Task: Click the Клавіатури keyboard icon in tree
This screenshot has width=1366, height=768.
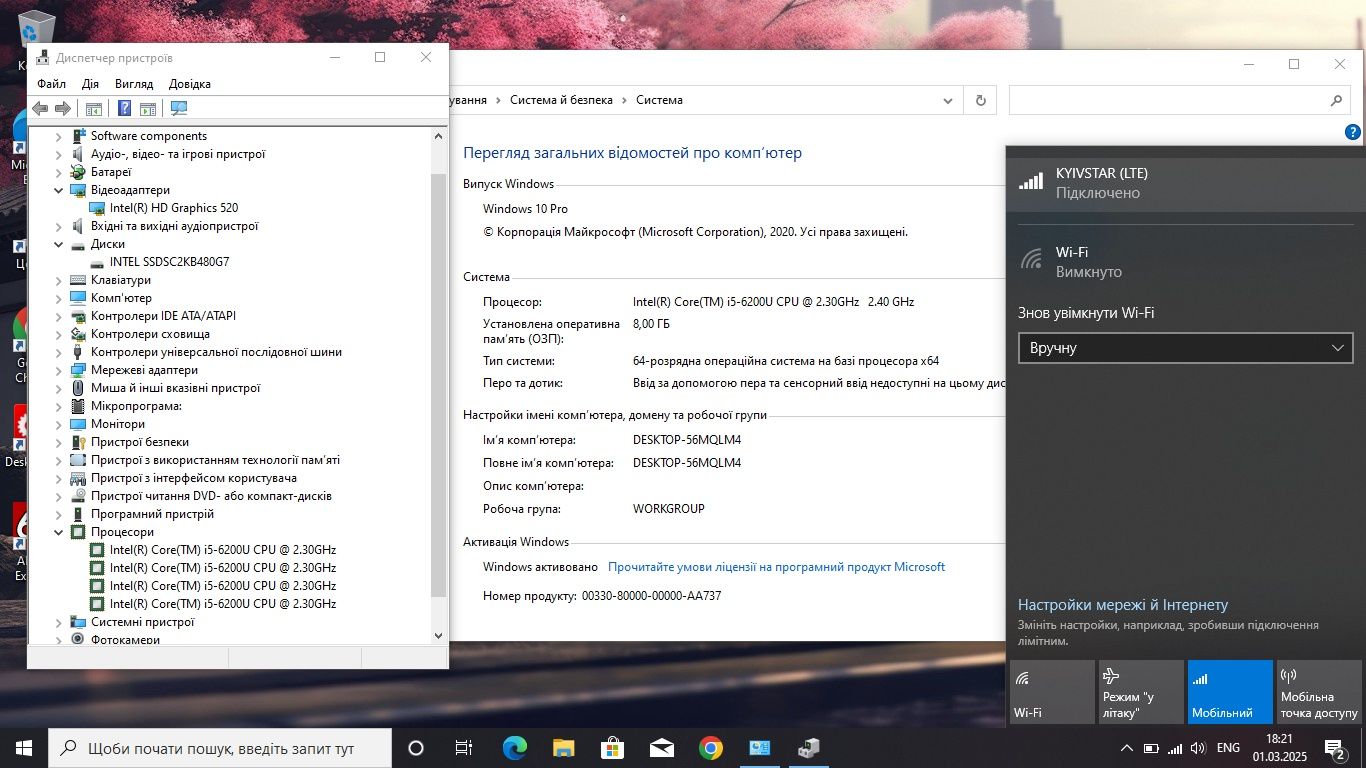Action: (x=78, y=280)
